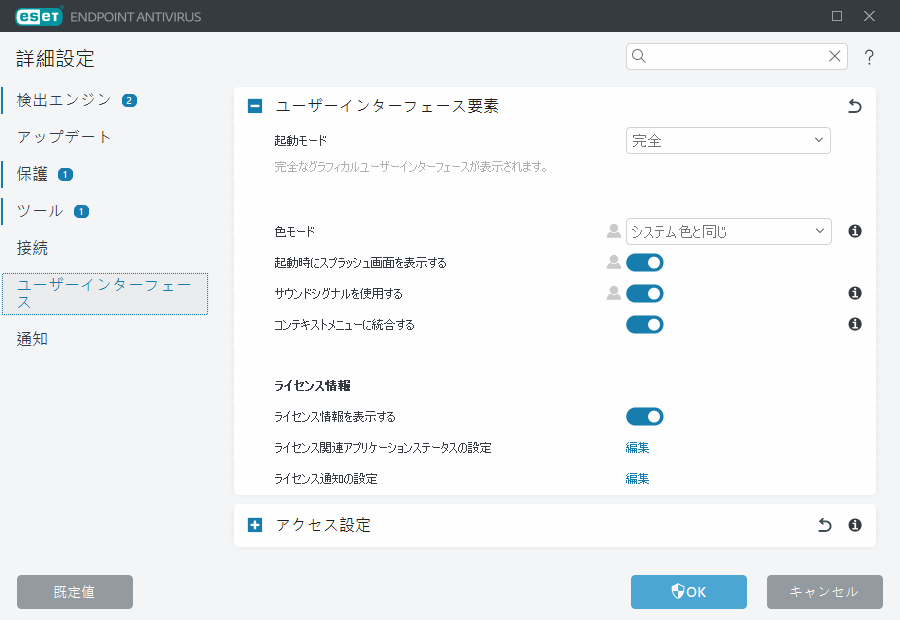Click the info icon beside コンテキストメニューに統合する
Screen dimensions: 900x620
point(853,324)
